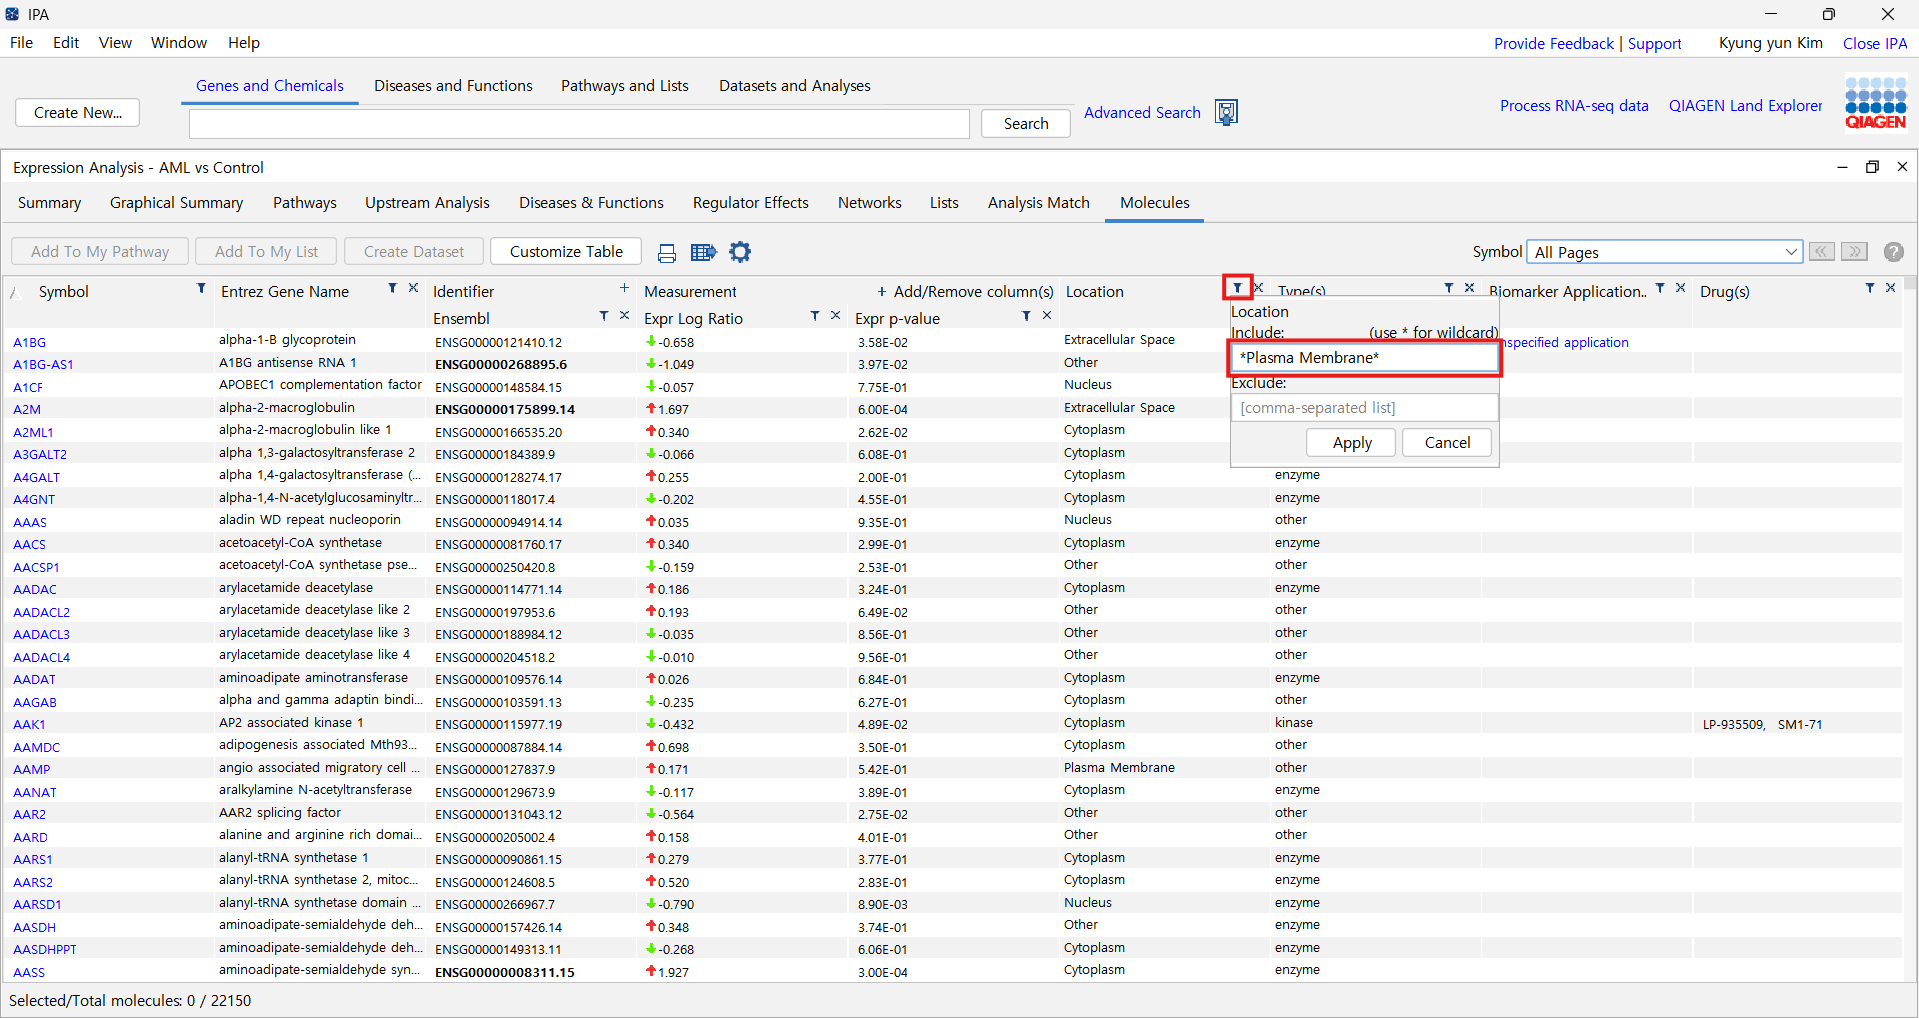This screenshot has width=1919, height=1018.
Task: Sort by the Symbol column header
Action: pyautogui.click(x=64, y=291)
